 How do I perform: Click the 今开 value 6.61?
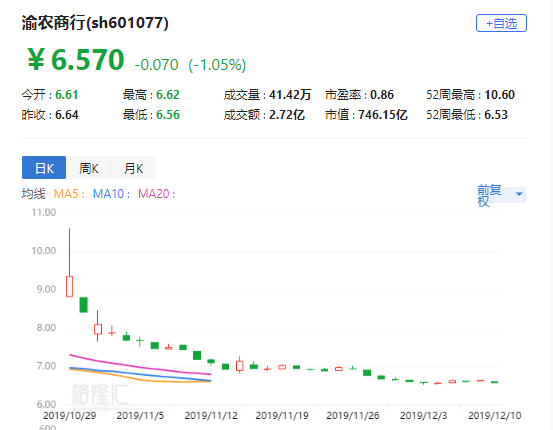(x=67, y=95)
